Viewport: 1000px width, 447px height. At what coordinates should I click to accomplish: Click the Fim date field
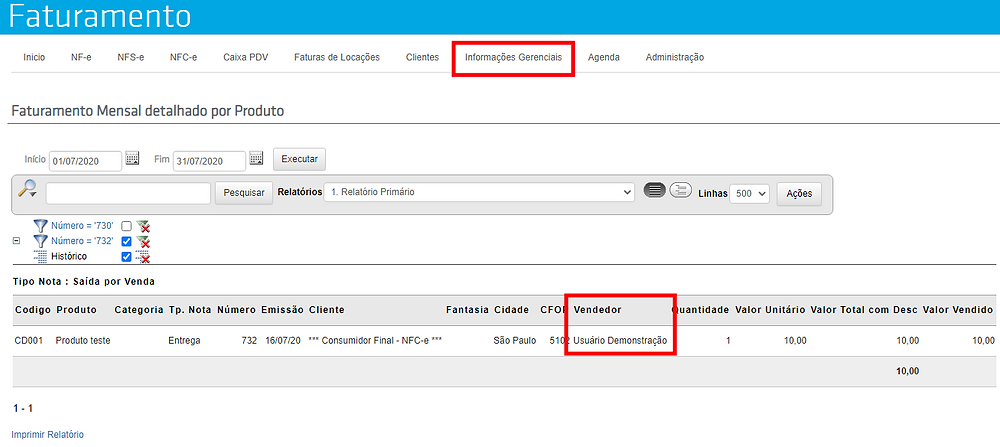coord(209,161)
